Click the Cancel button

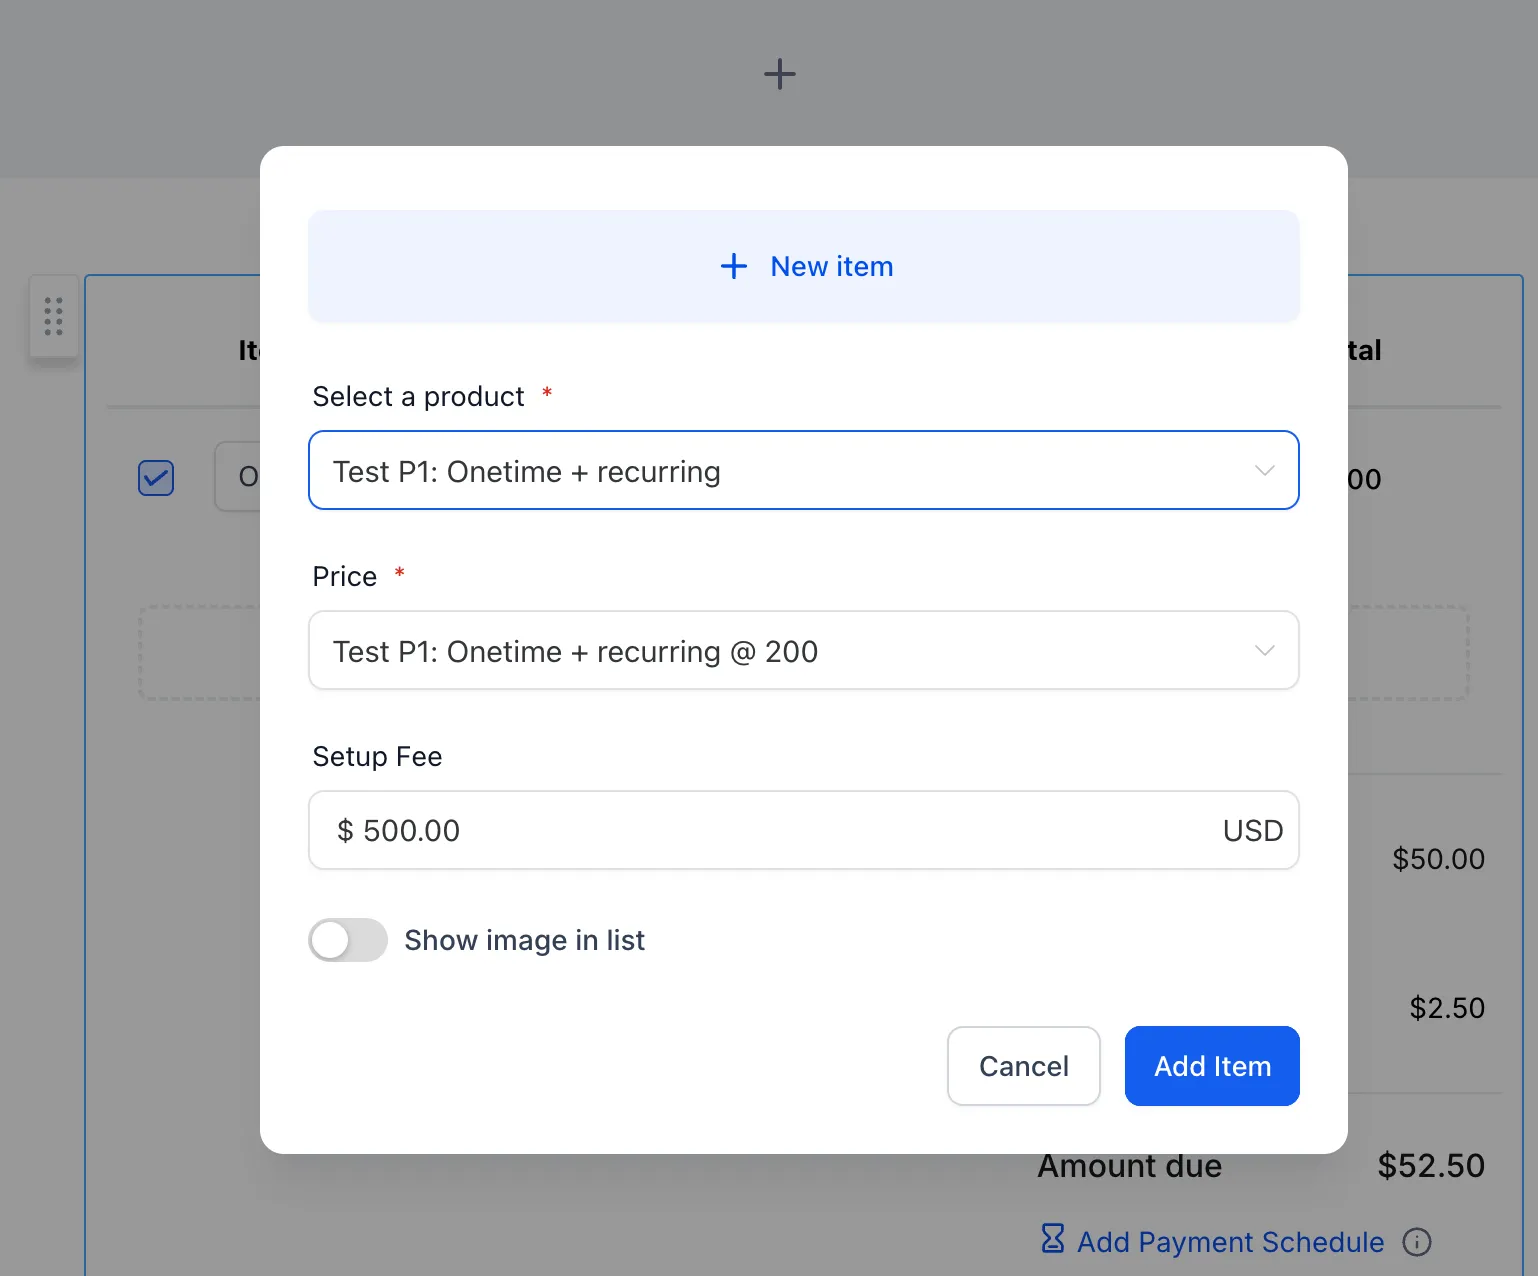(x=1023, y=1066)
